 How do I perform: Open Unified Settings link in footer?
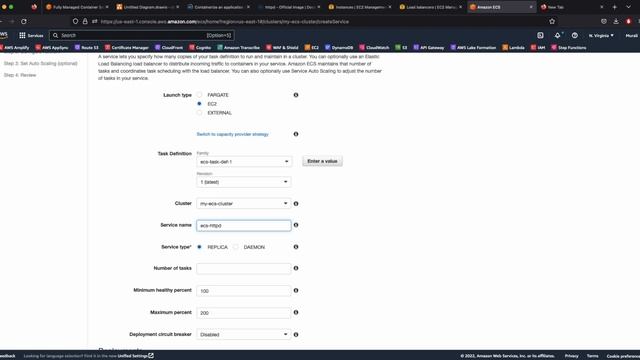(x=135, y=356)
